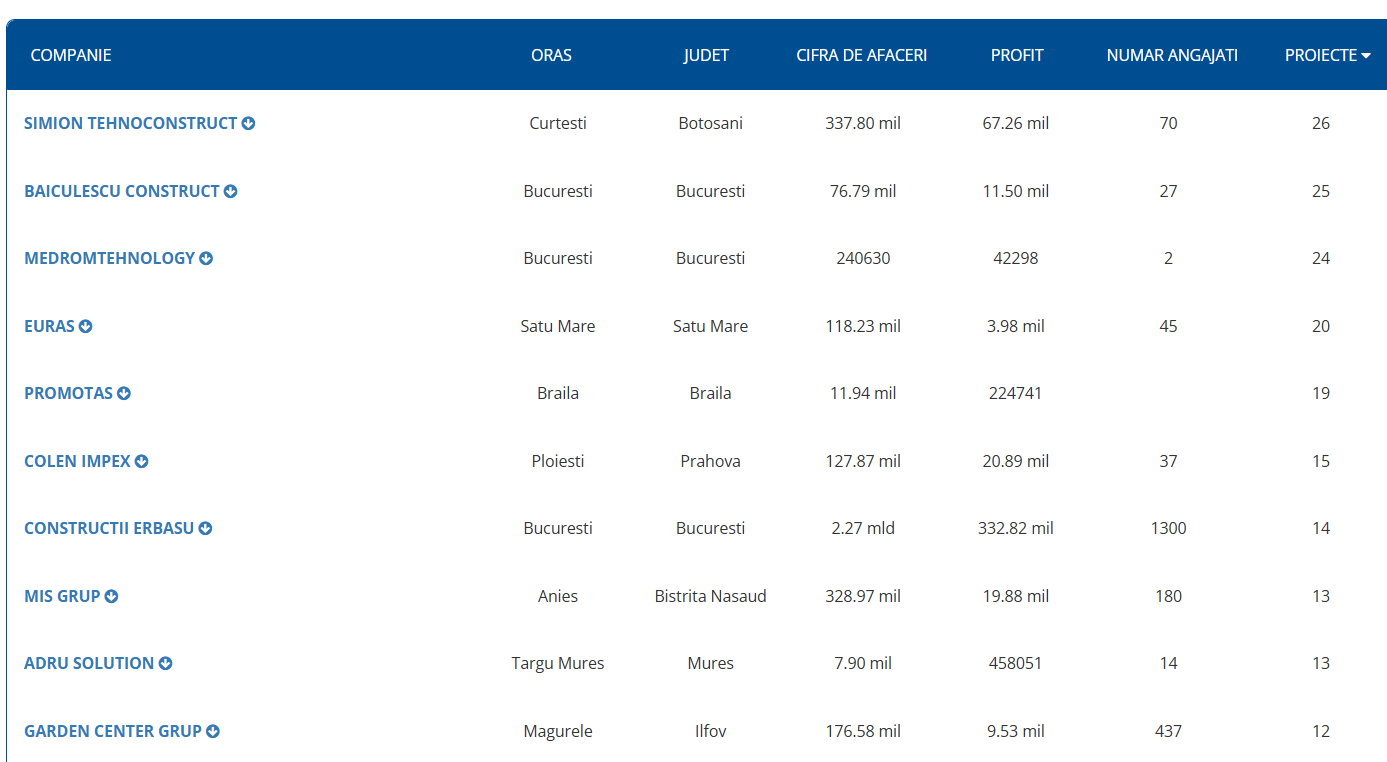
Task: Sort by NUMAR ANGAJATI column header
Action: (x=1171, y=55)
